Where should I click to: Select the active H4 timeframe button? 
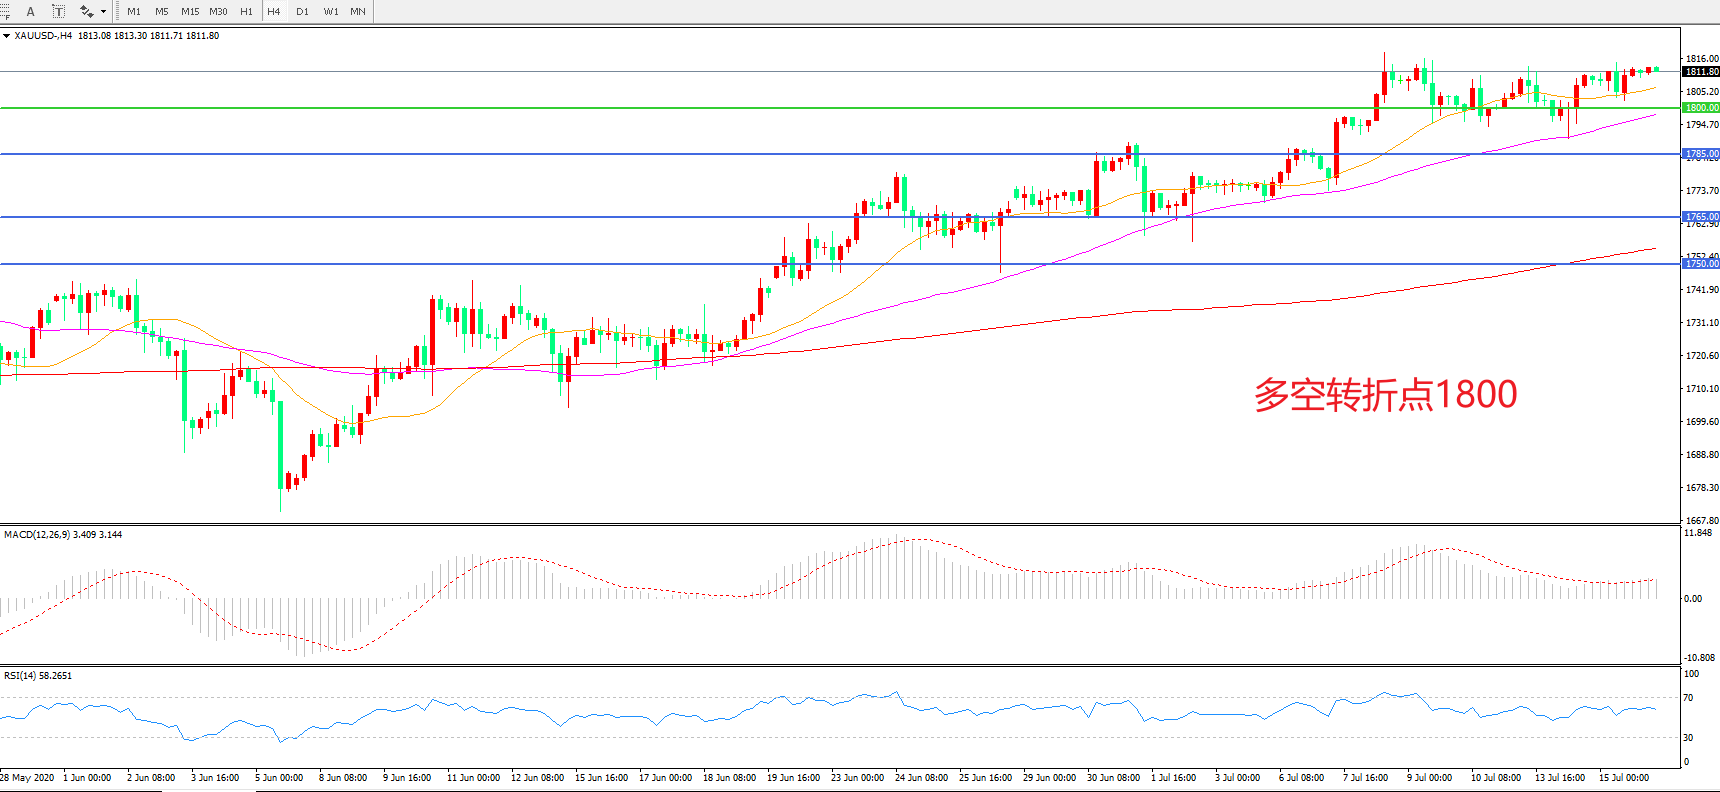[274, 12]
